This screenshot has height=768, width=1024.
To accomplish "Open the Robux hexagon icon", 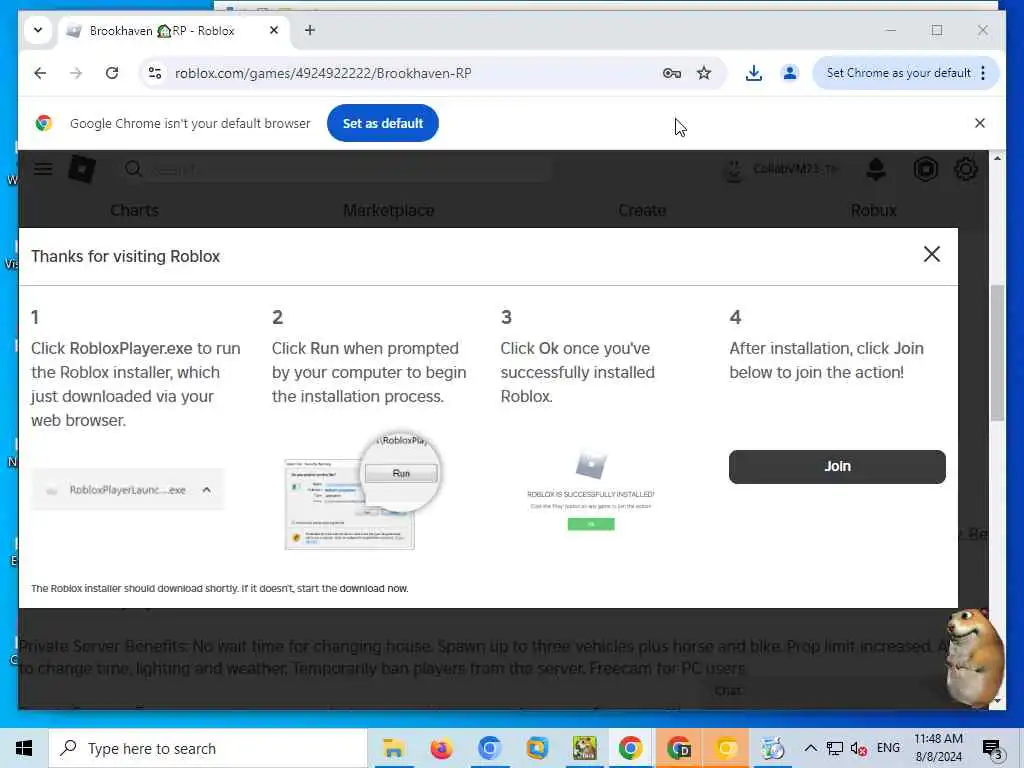I will (925, 170).
